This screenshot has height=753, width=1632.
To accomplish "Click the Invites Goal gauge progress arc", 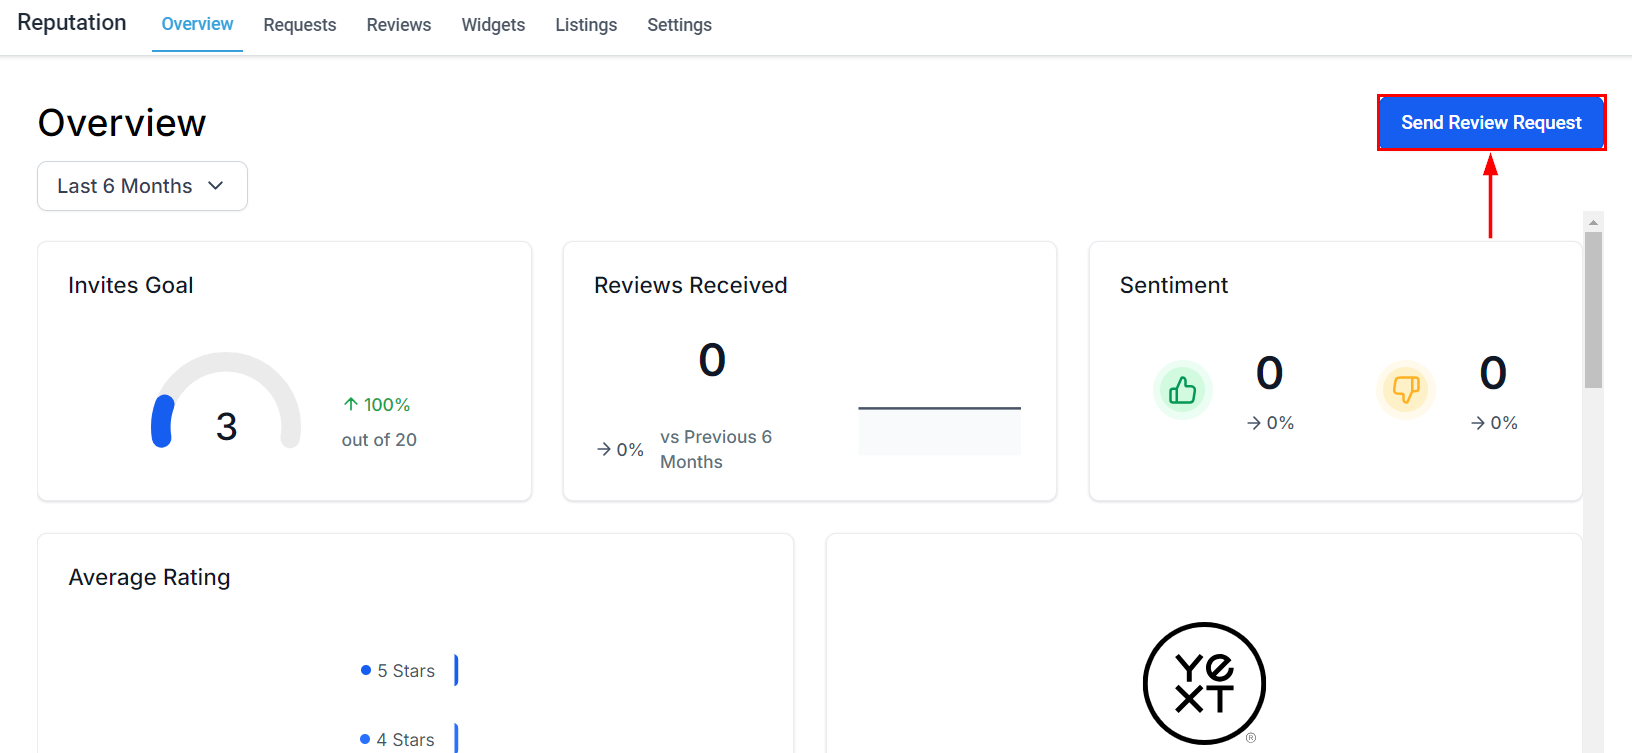I will coord(162,420).
